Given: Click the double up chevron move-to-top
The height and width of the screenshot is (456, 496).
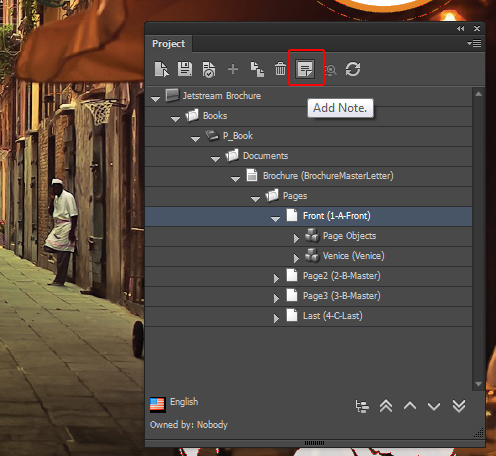Looking at the screenshot, I should coord(386,406).
